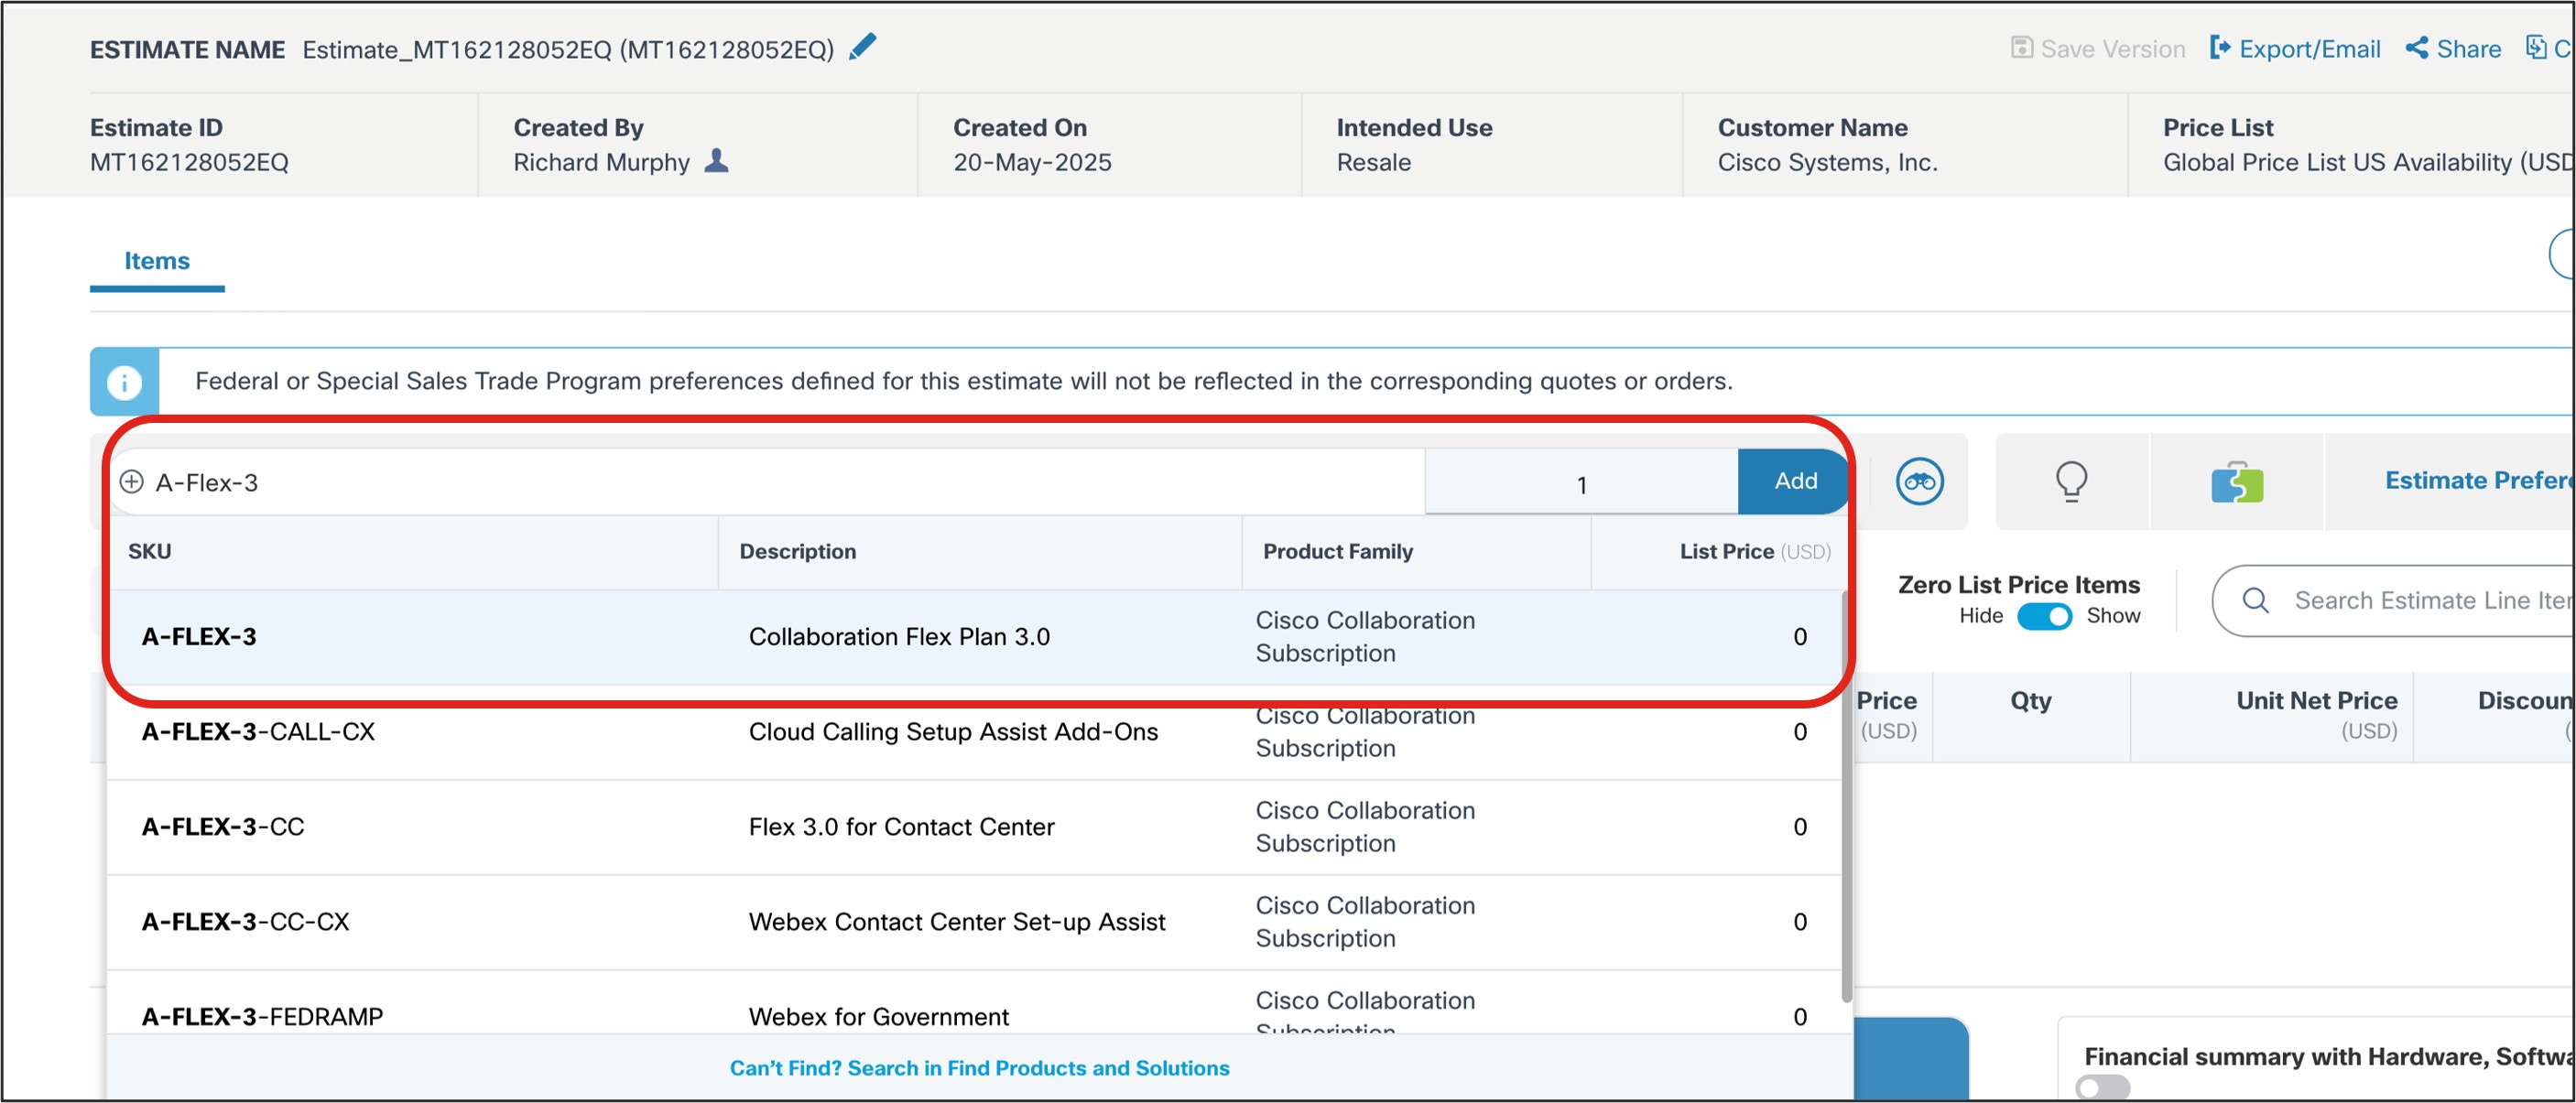Screen dimensions: 2576x1103
Task: Switch to the Items tab
Action: coord(156,261)
